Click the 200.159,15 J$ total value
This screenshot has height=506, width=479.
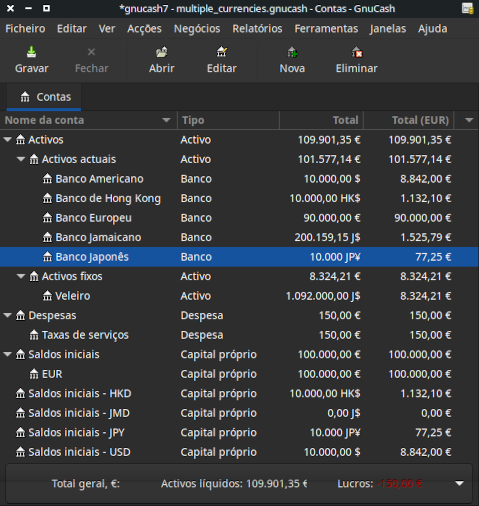[327, 237]
